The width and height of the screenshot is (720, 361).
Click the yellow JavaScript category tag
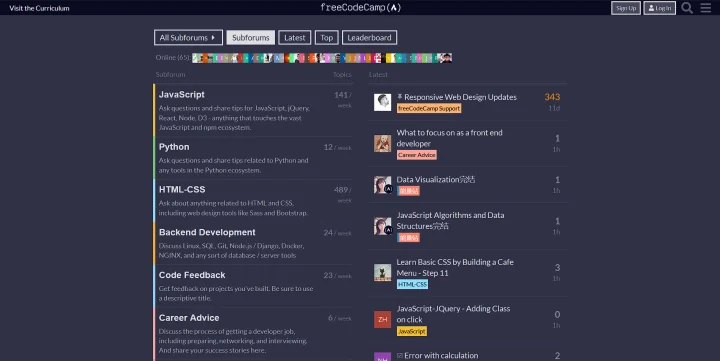[x=411, y=331]
